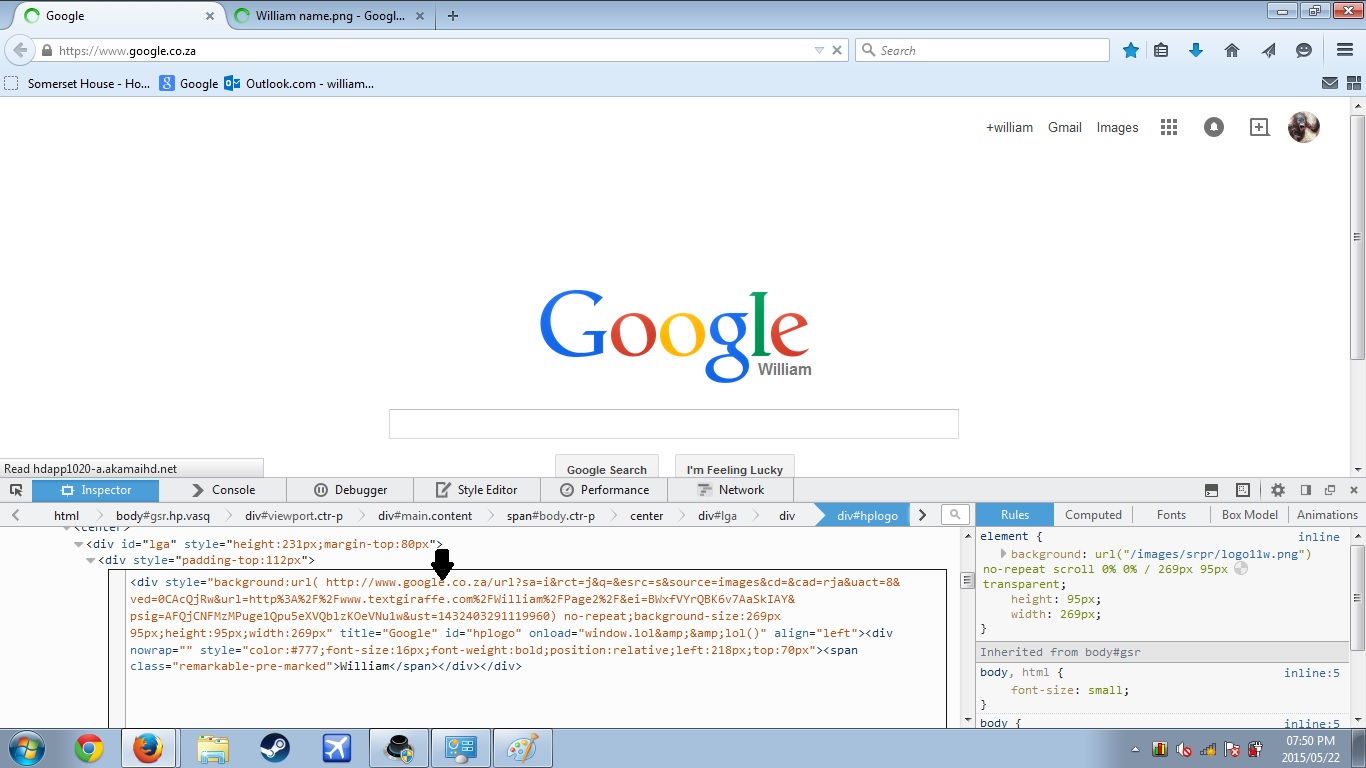Screen dimensions: 1366x768
Task: Toggle the devtools split console icon
Action: (1211, 490)
